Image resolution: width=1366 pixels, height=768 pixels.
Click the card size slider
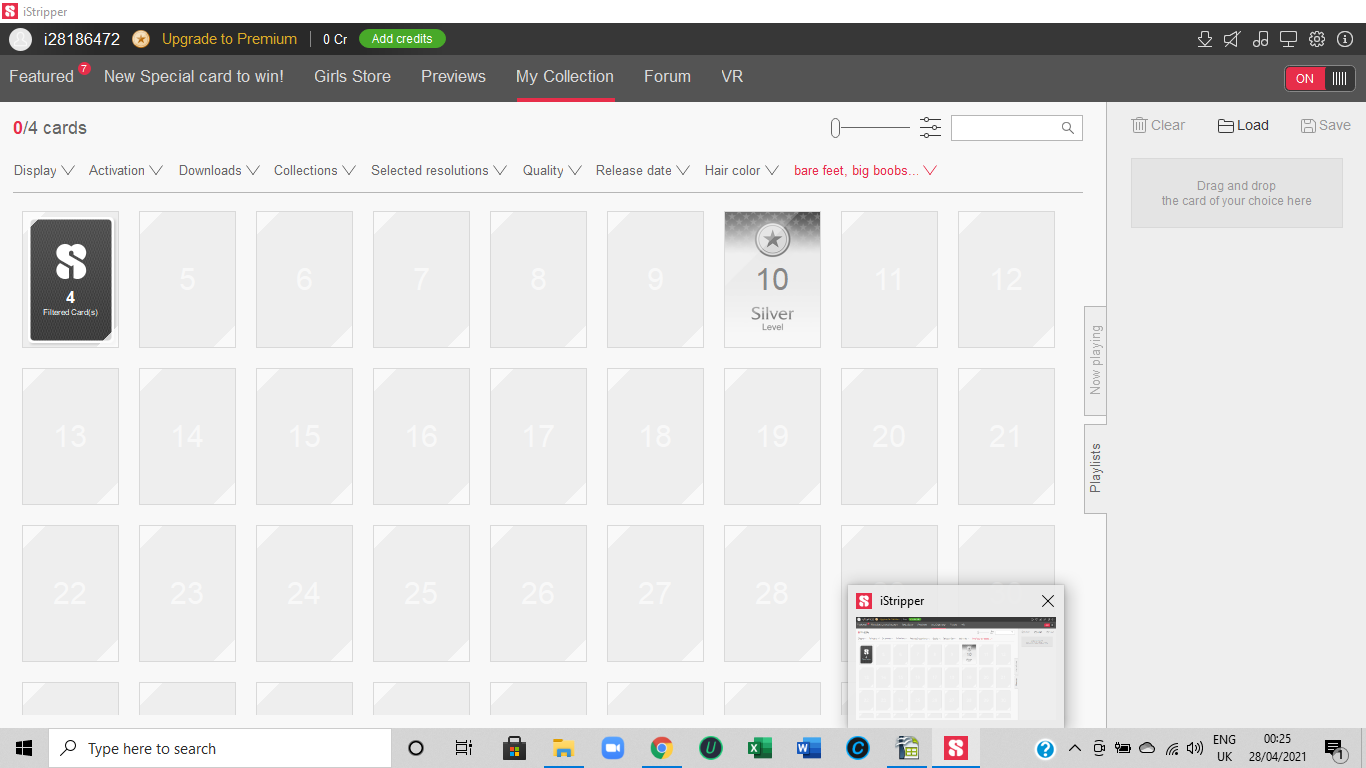coord(870,128)
